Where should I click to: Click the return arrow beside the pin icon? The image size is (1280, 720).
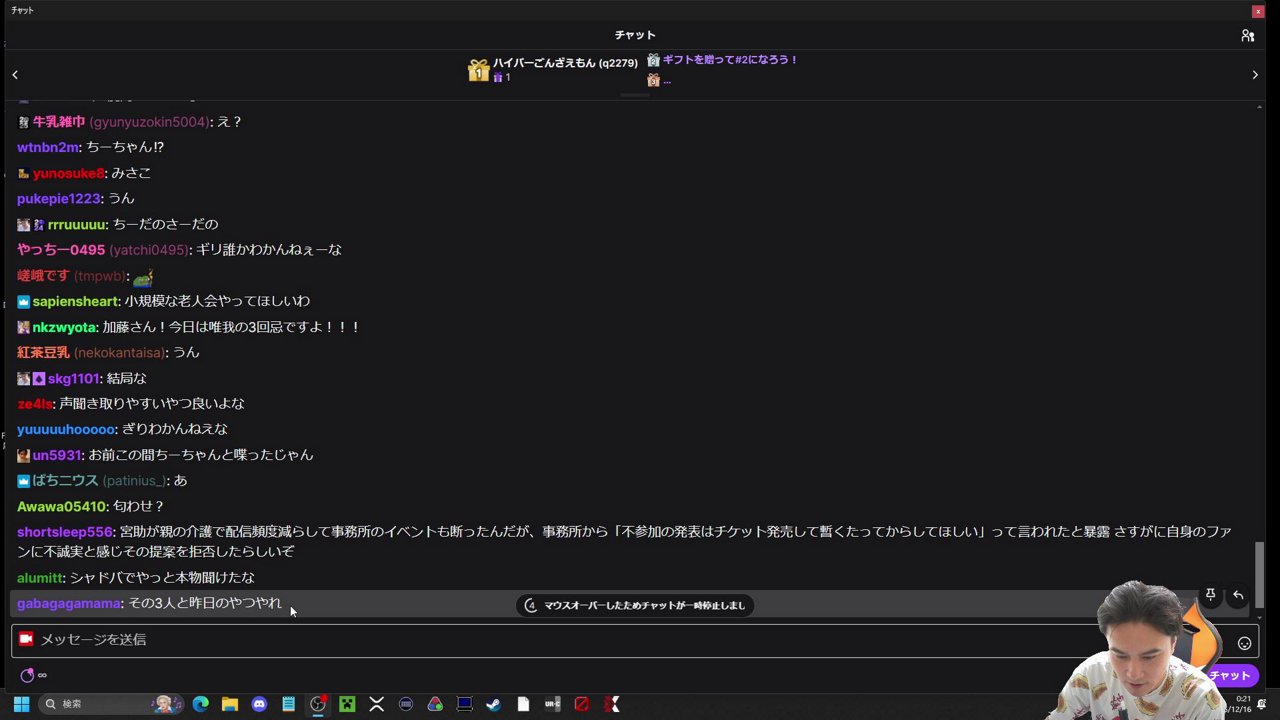tap(1238, 595)
